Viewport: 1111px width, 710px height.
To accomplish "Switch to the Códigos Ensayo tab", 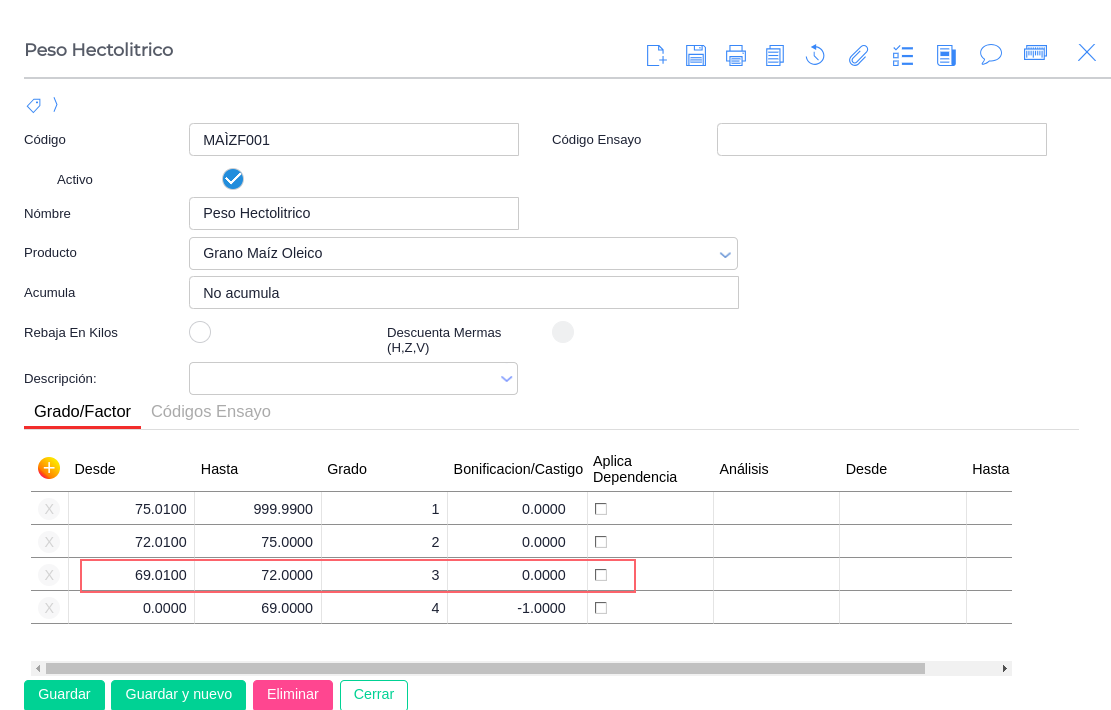I will [x=210, y=412].
